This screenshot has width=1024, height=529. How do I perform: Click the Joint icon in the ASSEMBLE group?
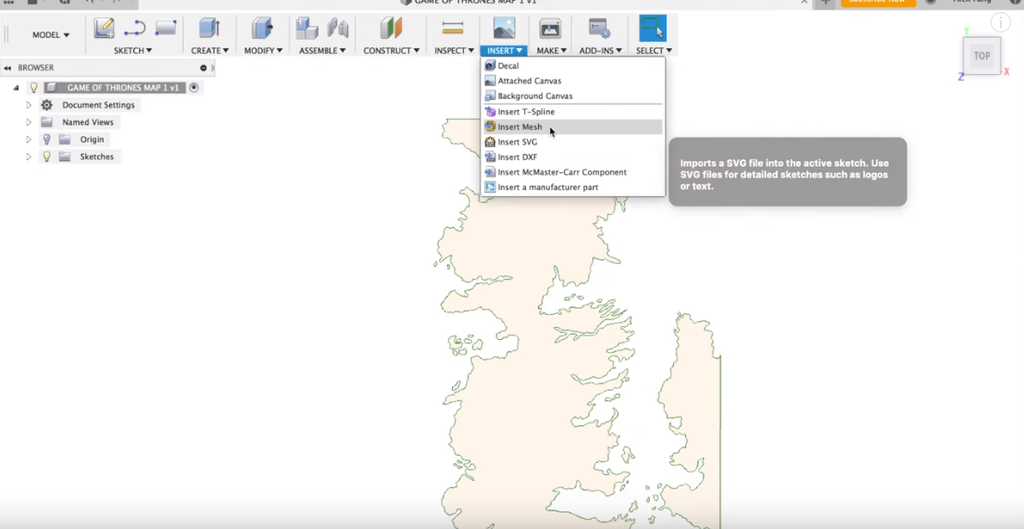click(x=338, y=29)
